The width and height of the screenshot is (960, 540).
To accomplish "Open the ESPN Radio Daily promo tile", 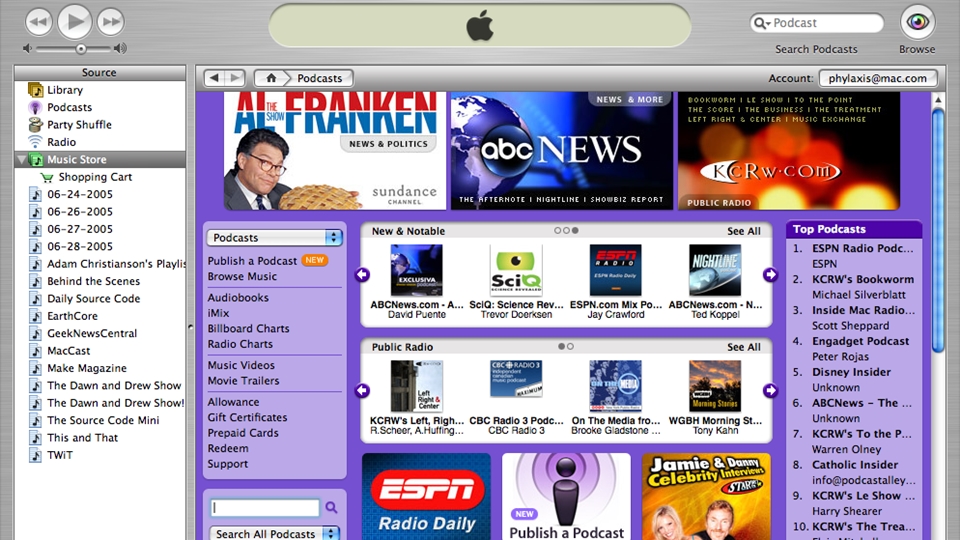I will click(x=426, y=497).
